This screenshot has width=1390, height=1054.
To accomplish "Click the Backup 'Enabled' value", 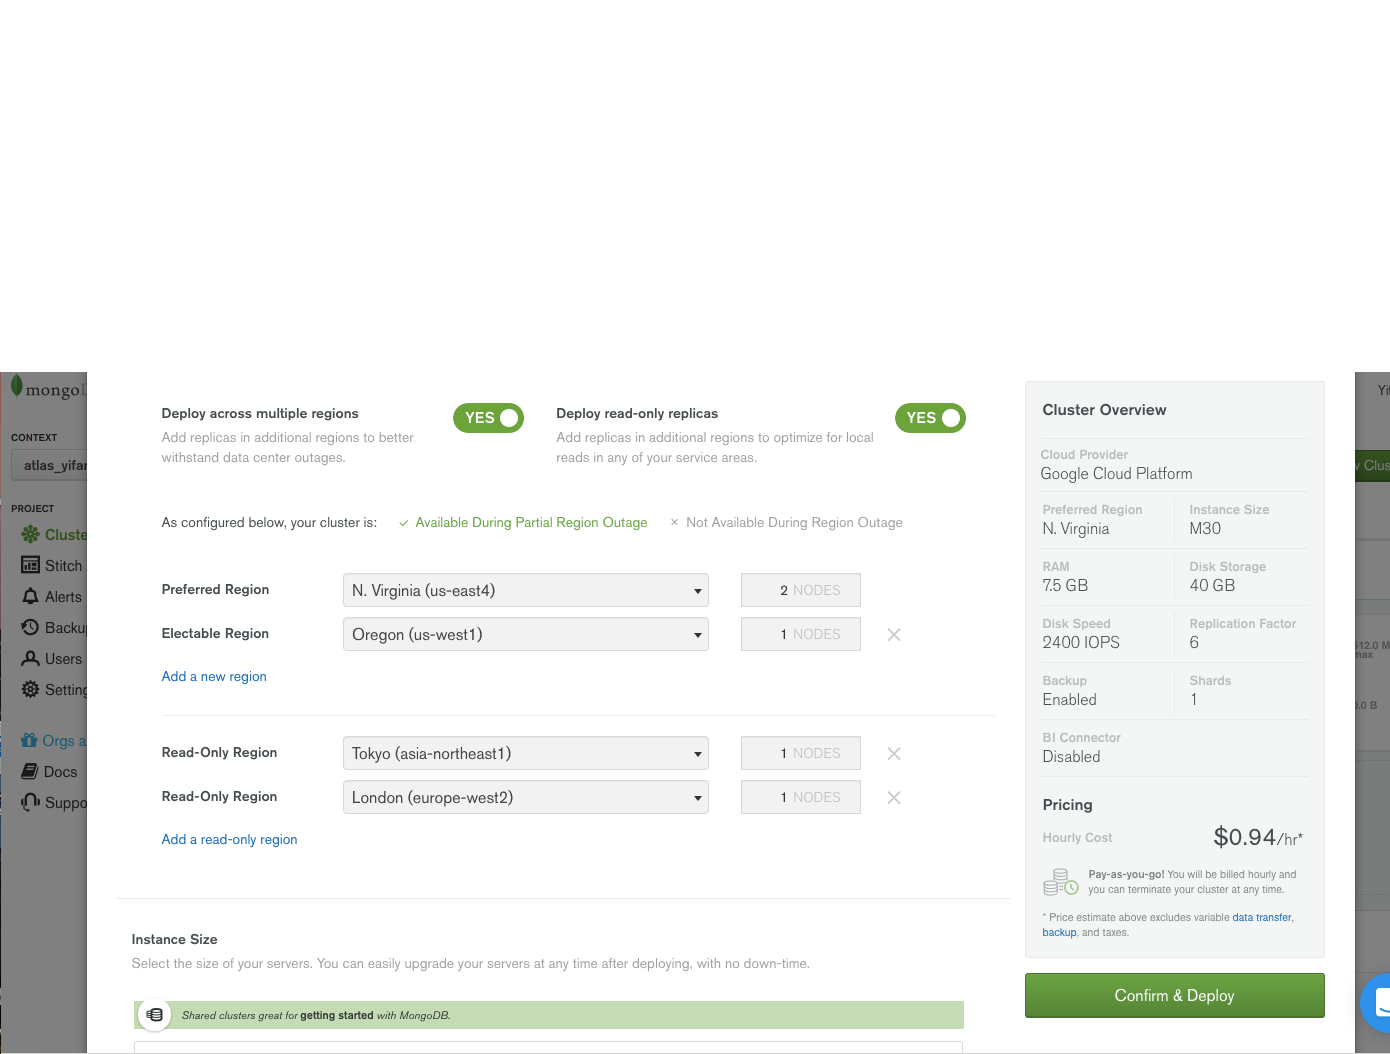I will pyautogui.click(x=1069, y=699).
